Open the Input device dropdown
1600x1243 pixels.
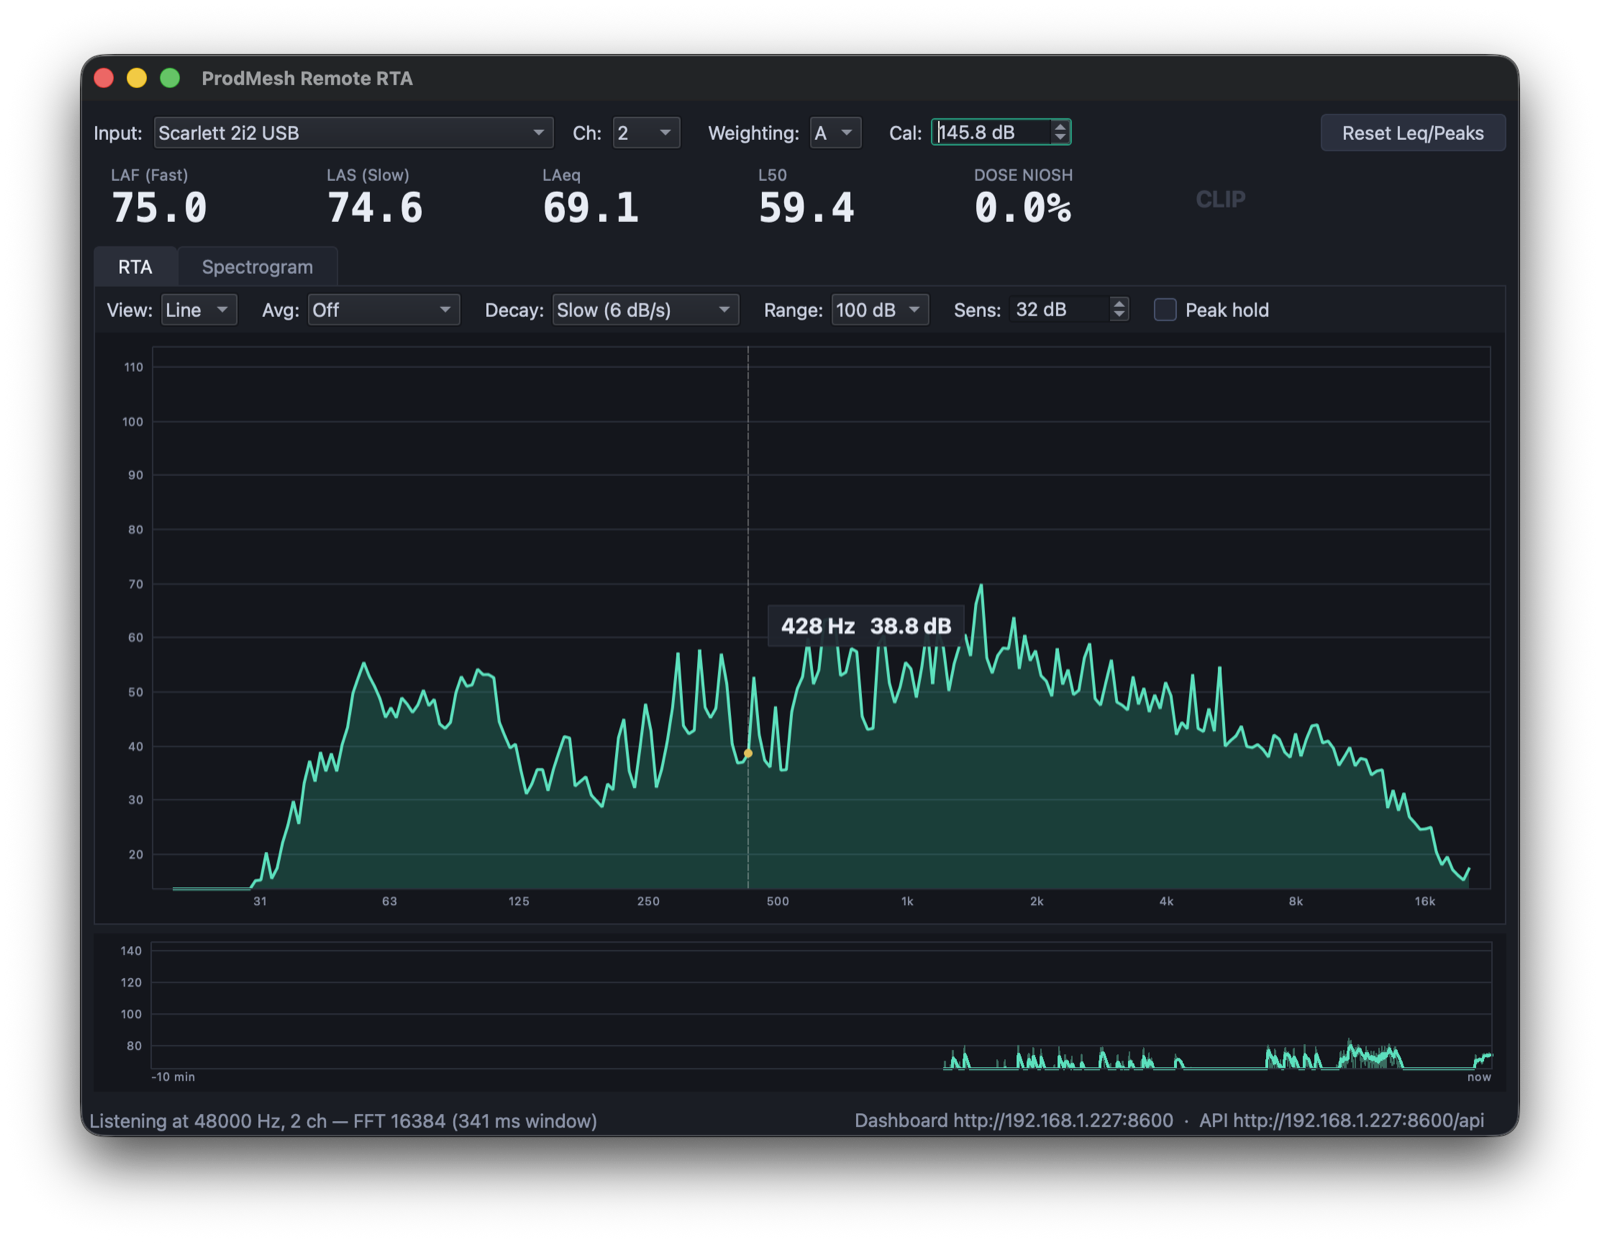coord(353,133)
